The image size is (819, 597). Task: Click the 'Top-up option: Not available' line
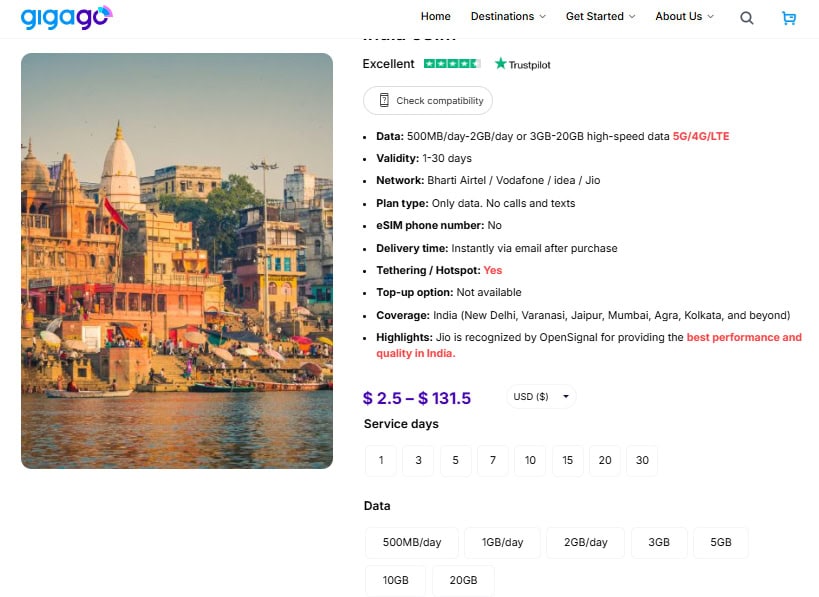click(x=449, y=292)
